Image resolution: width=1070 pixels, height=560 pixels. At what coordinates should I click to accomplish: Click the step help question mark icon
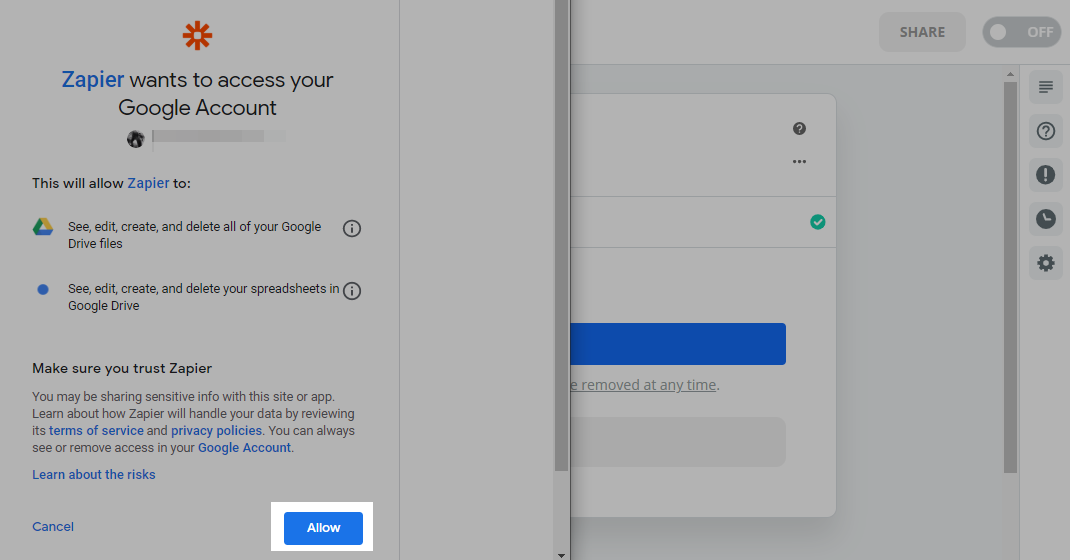click(799, 128)
